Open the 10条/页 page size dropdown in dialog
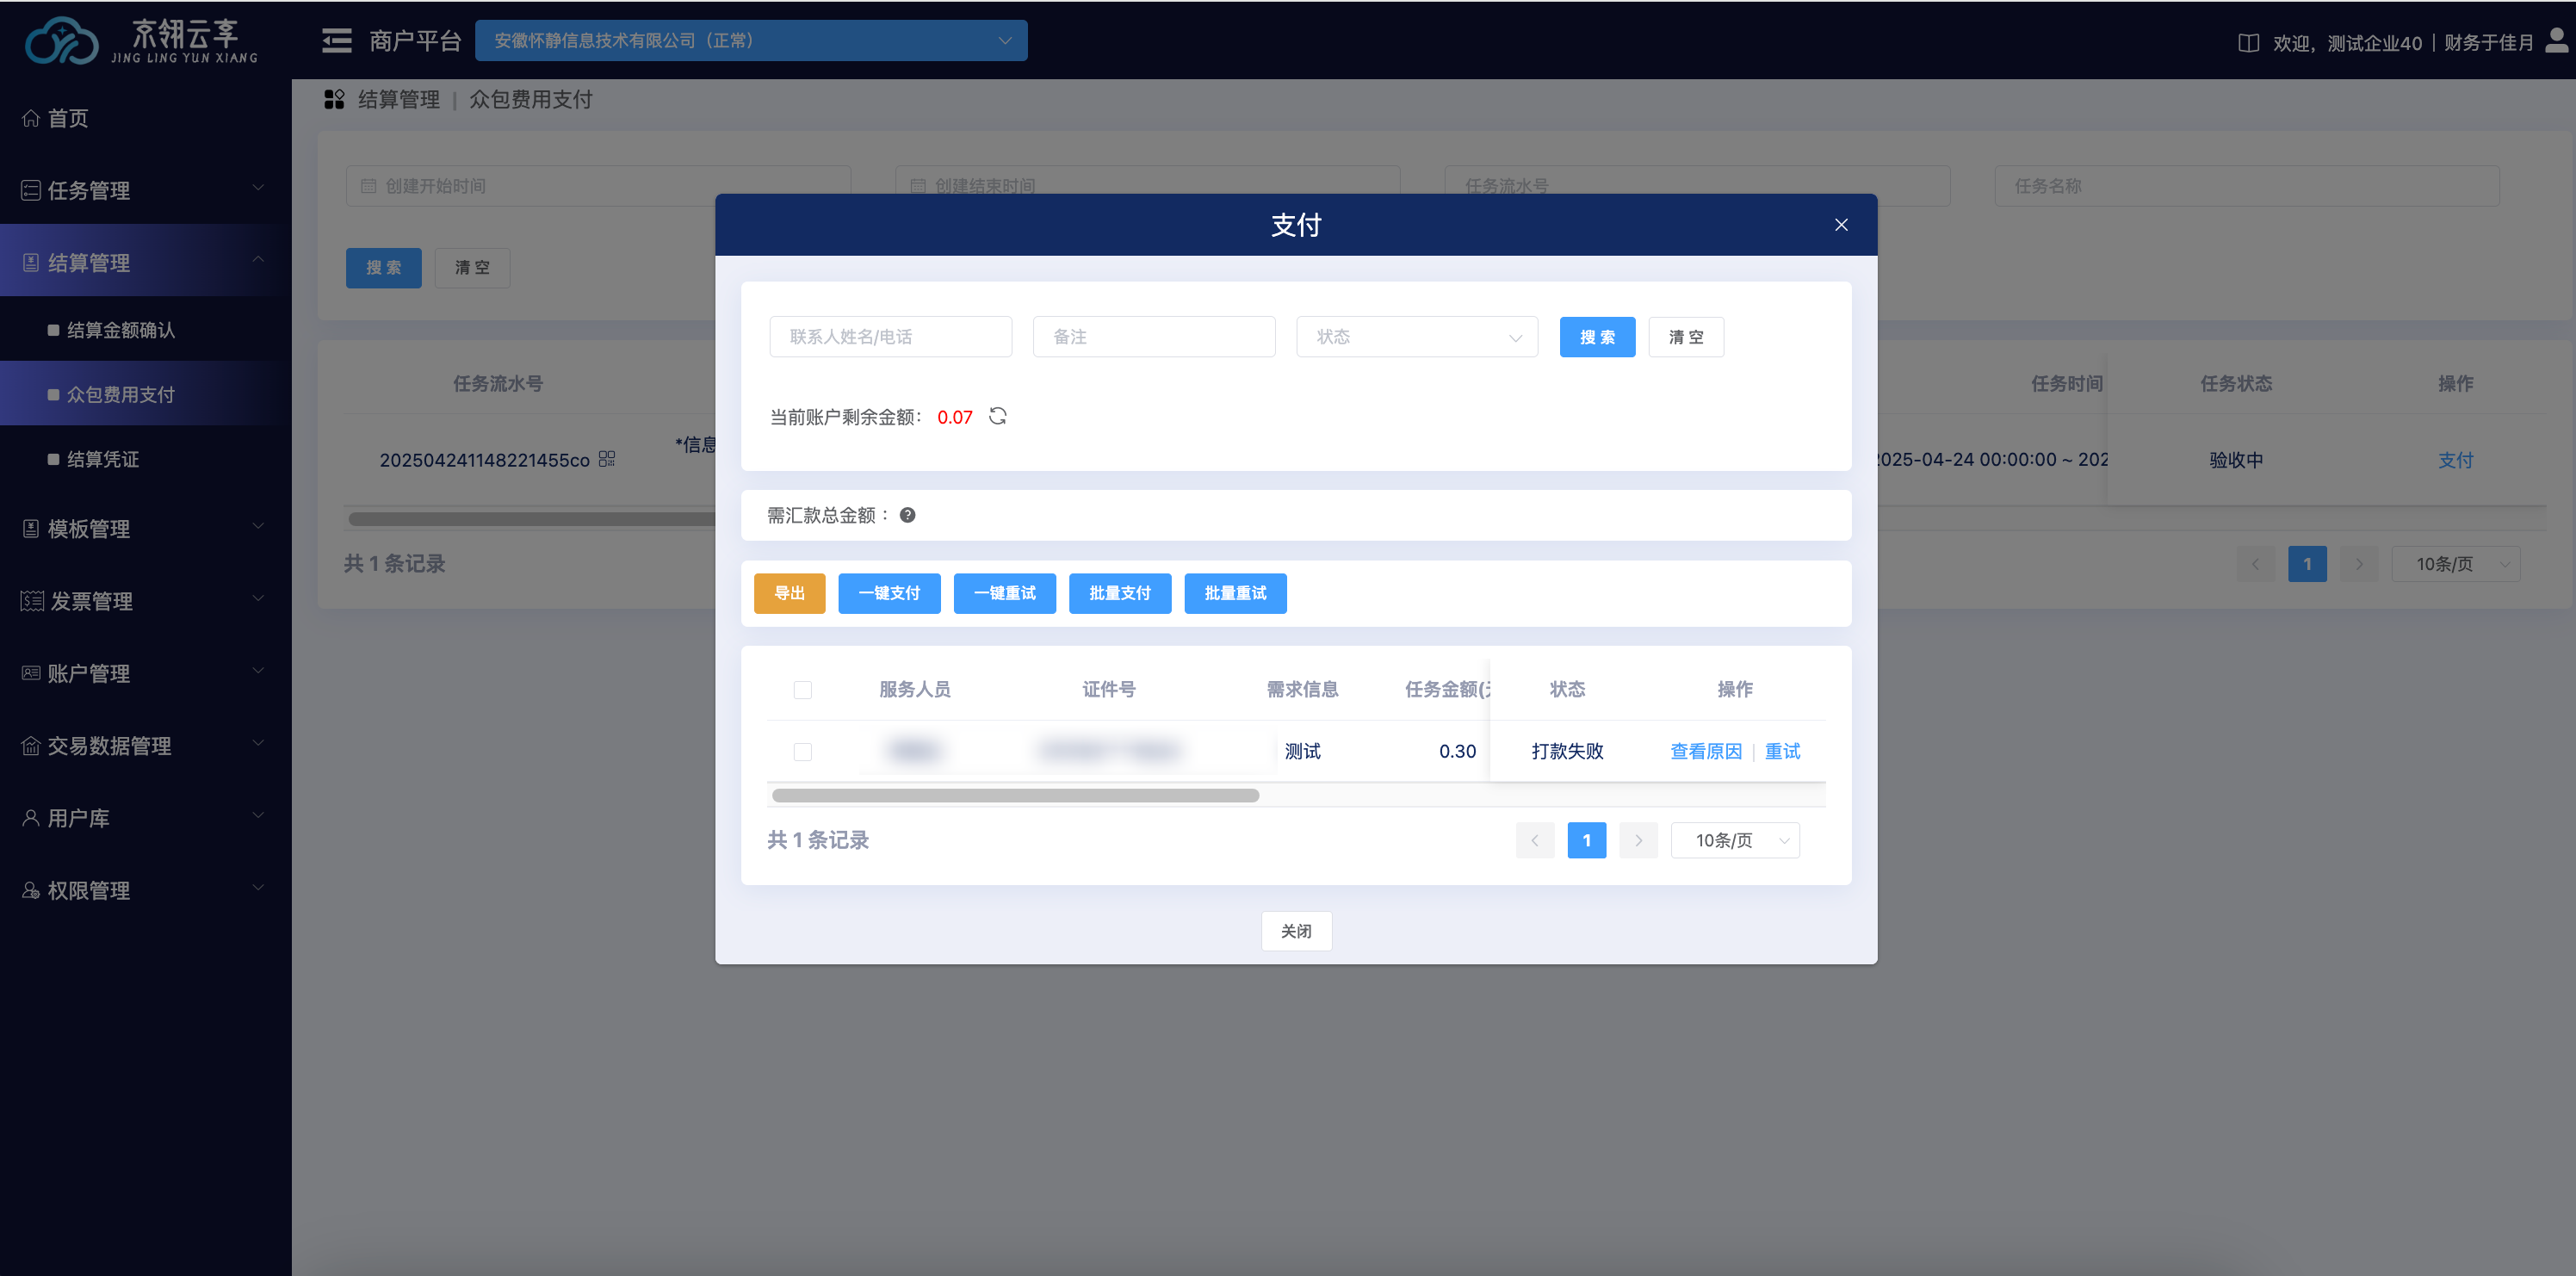 1734,840
